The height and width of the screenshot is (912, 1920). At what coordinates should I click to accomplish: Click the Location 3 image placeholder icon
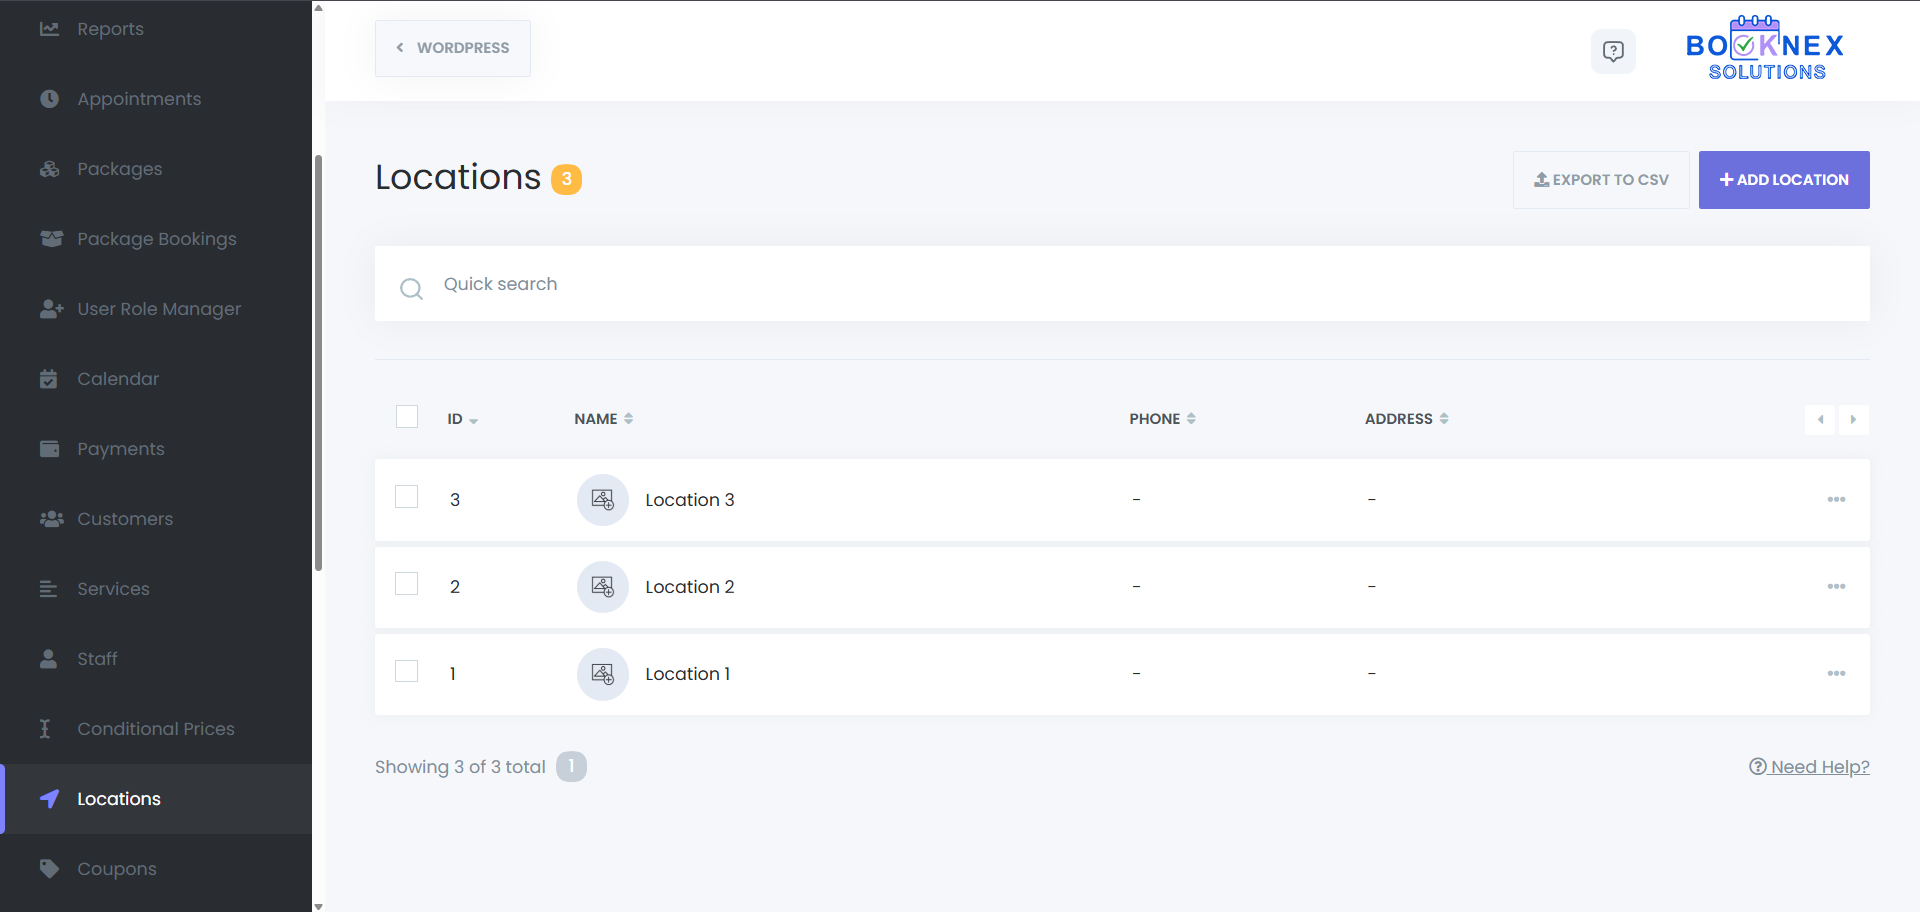coord(602,500)
